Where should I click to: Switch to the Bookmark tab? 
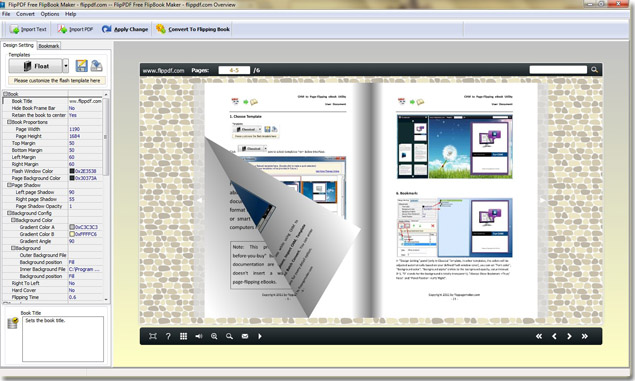[49, 46]
